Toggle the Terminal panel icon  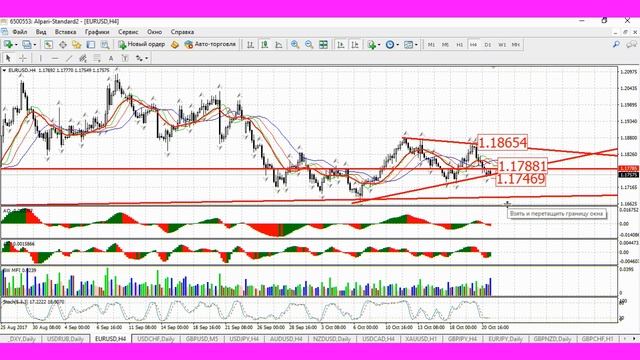pyautogui.click(x=91, y=44)
